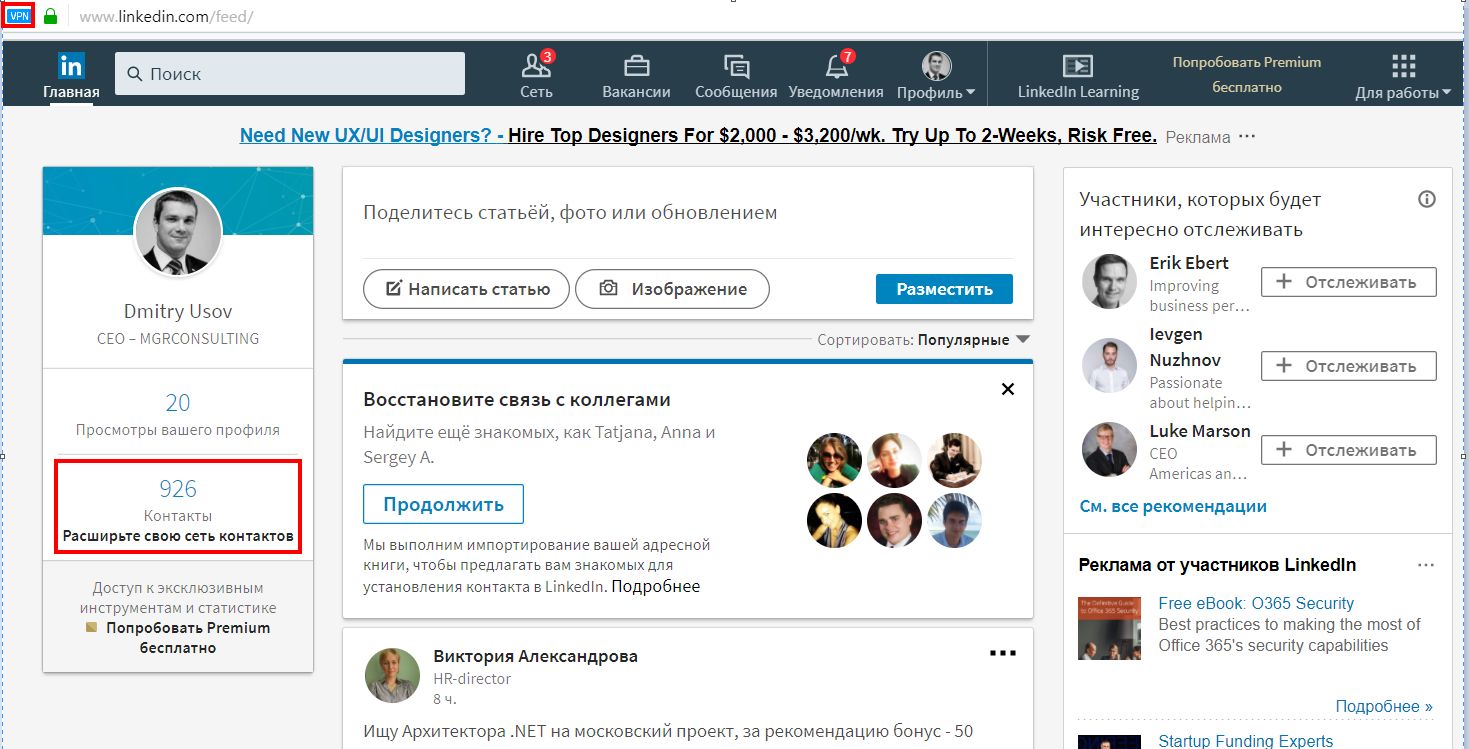1469x749 pixels.
Task: Click Расширьте свою сеть контактов text
Action: [178, 537]
